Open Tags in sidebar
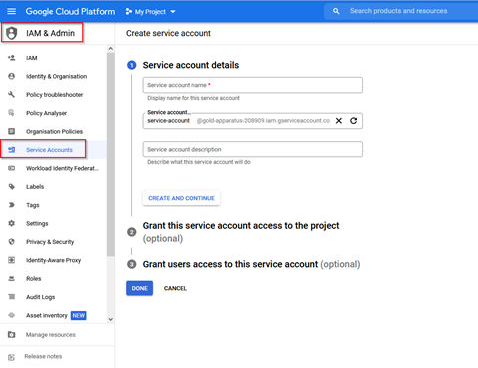Image resolution: width=478 pixels, height=368 pixels. tap(33, 205)
